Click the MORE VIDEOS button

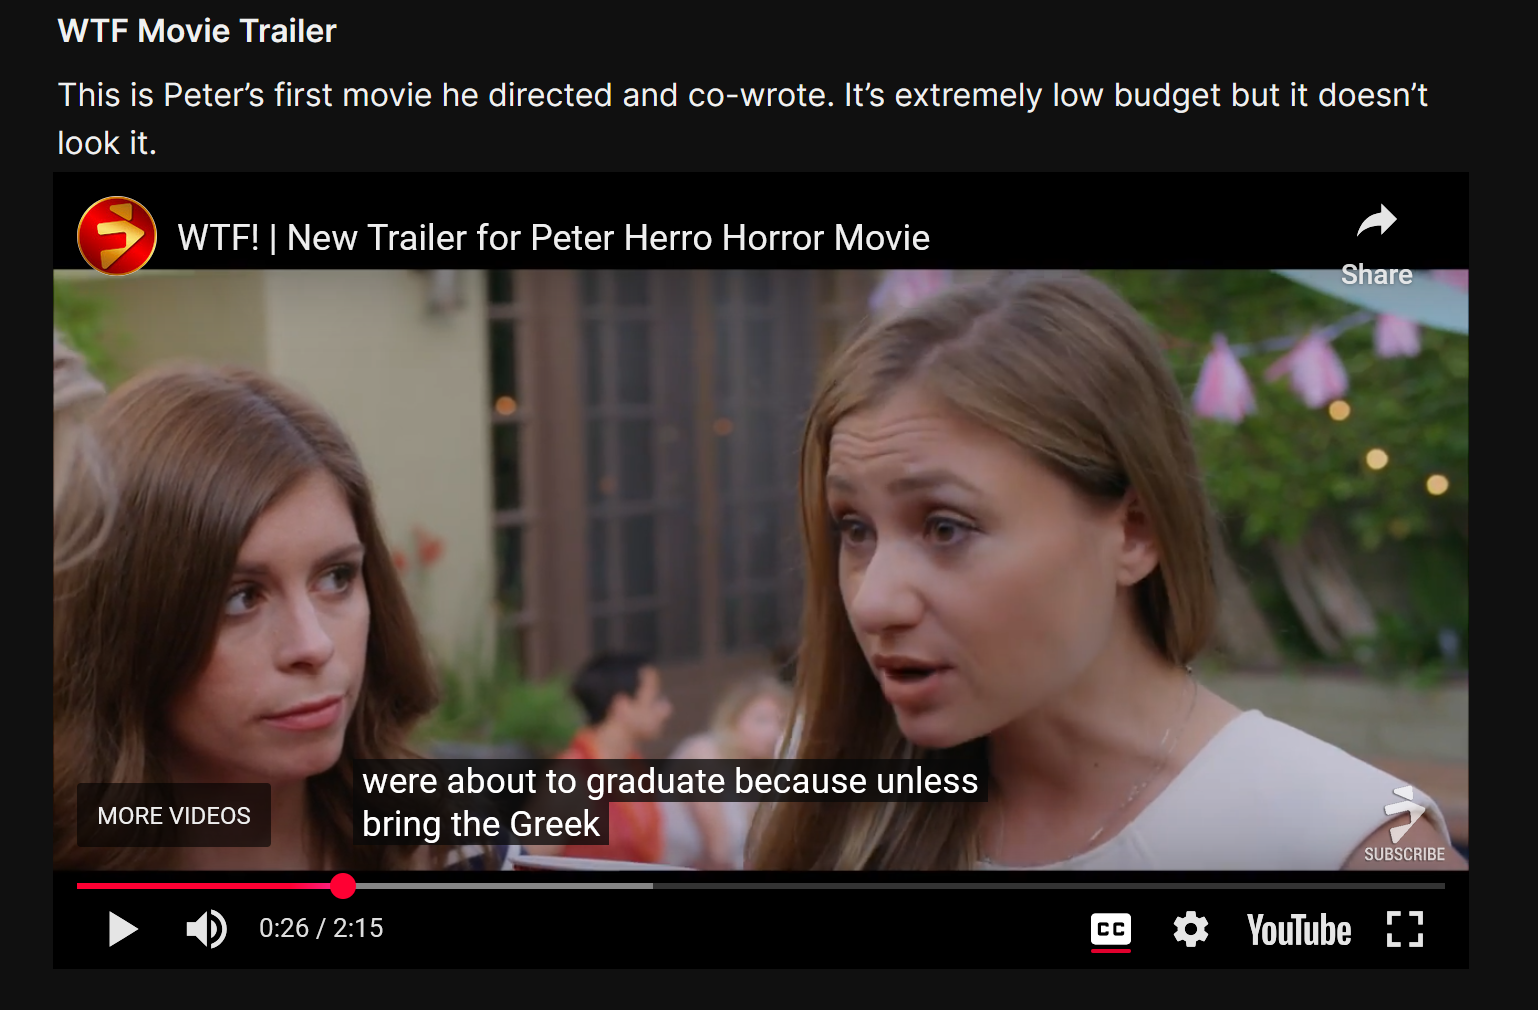174,815
